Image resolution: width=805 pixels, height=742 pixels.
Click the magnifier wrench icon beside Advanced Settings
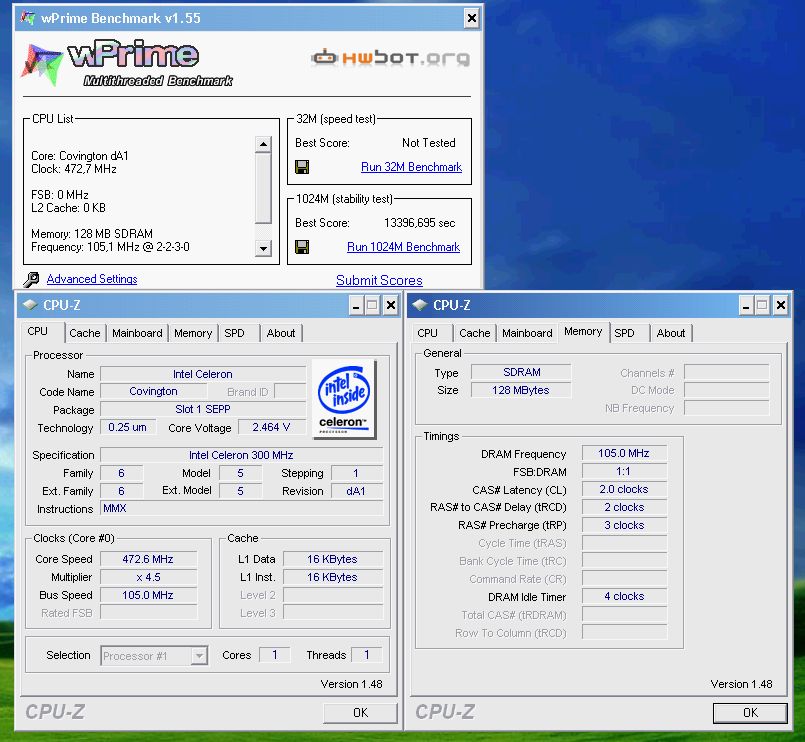click(x=31, y=279)
